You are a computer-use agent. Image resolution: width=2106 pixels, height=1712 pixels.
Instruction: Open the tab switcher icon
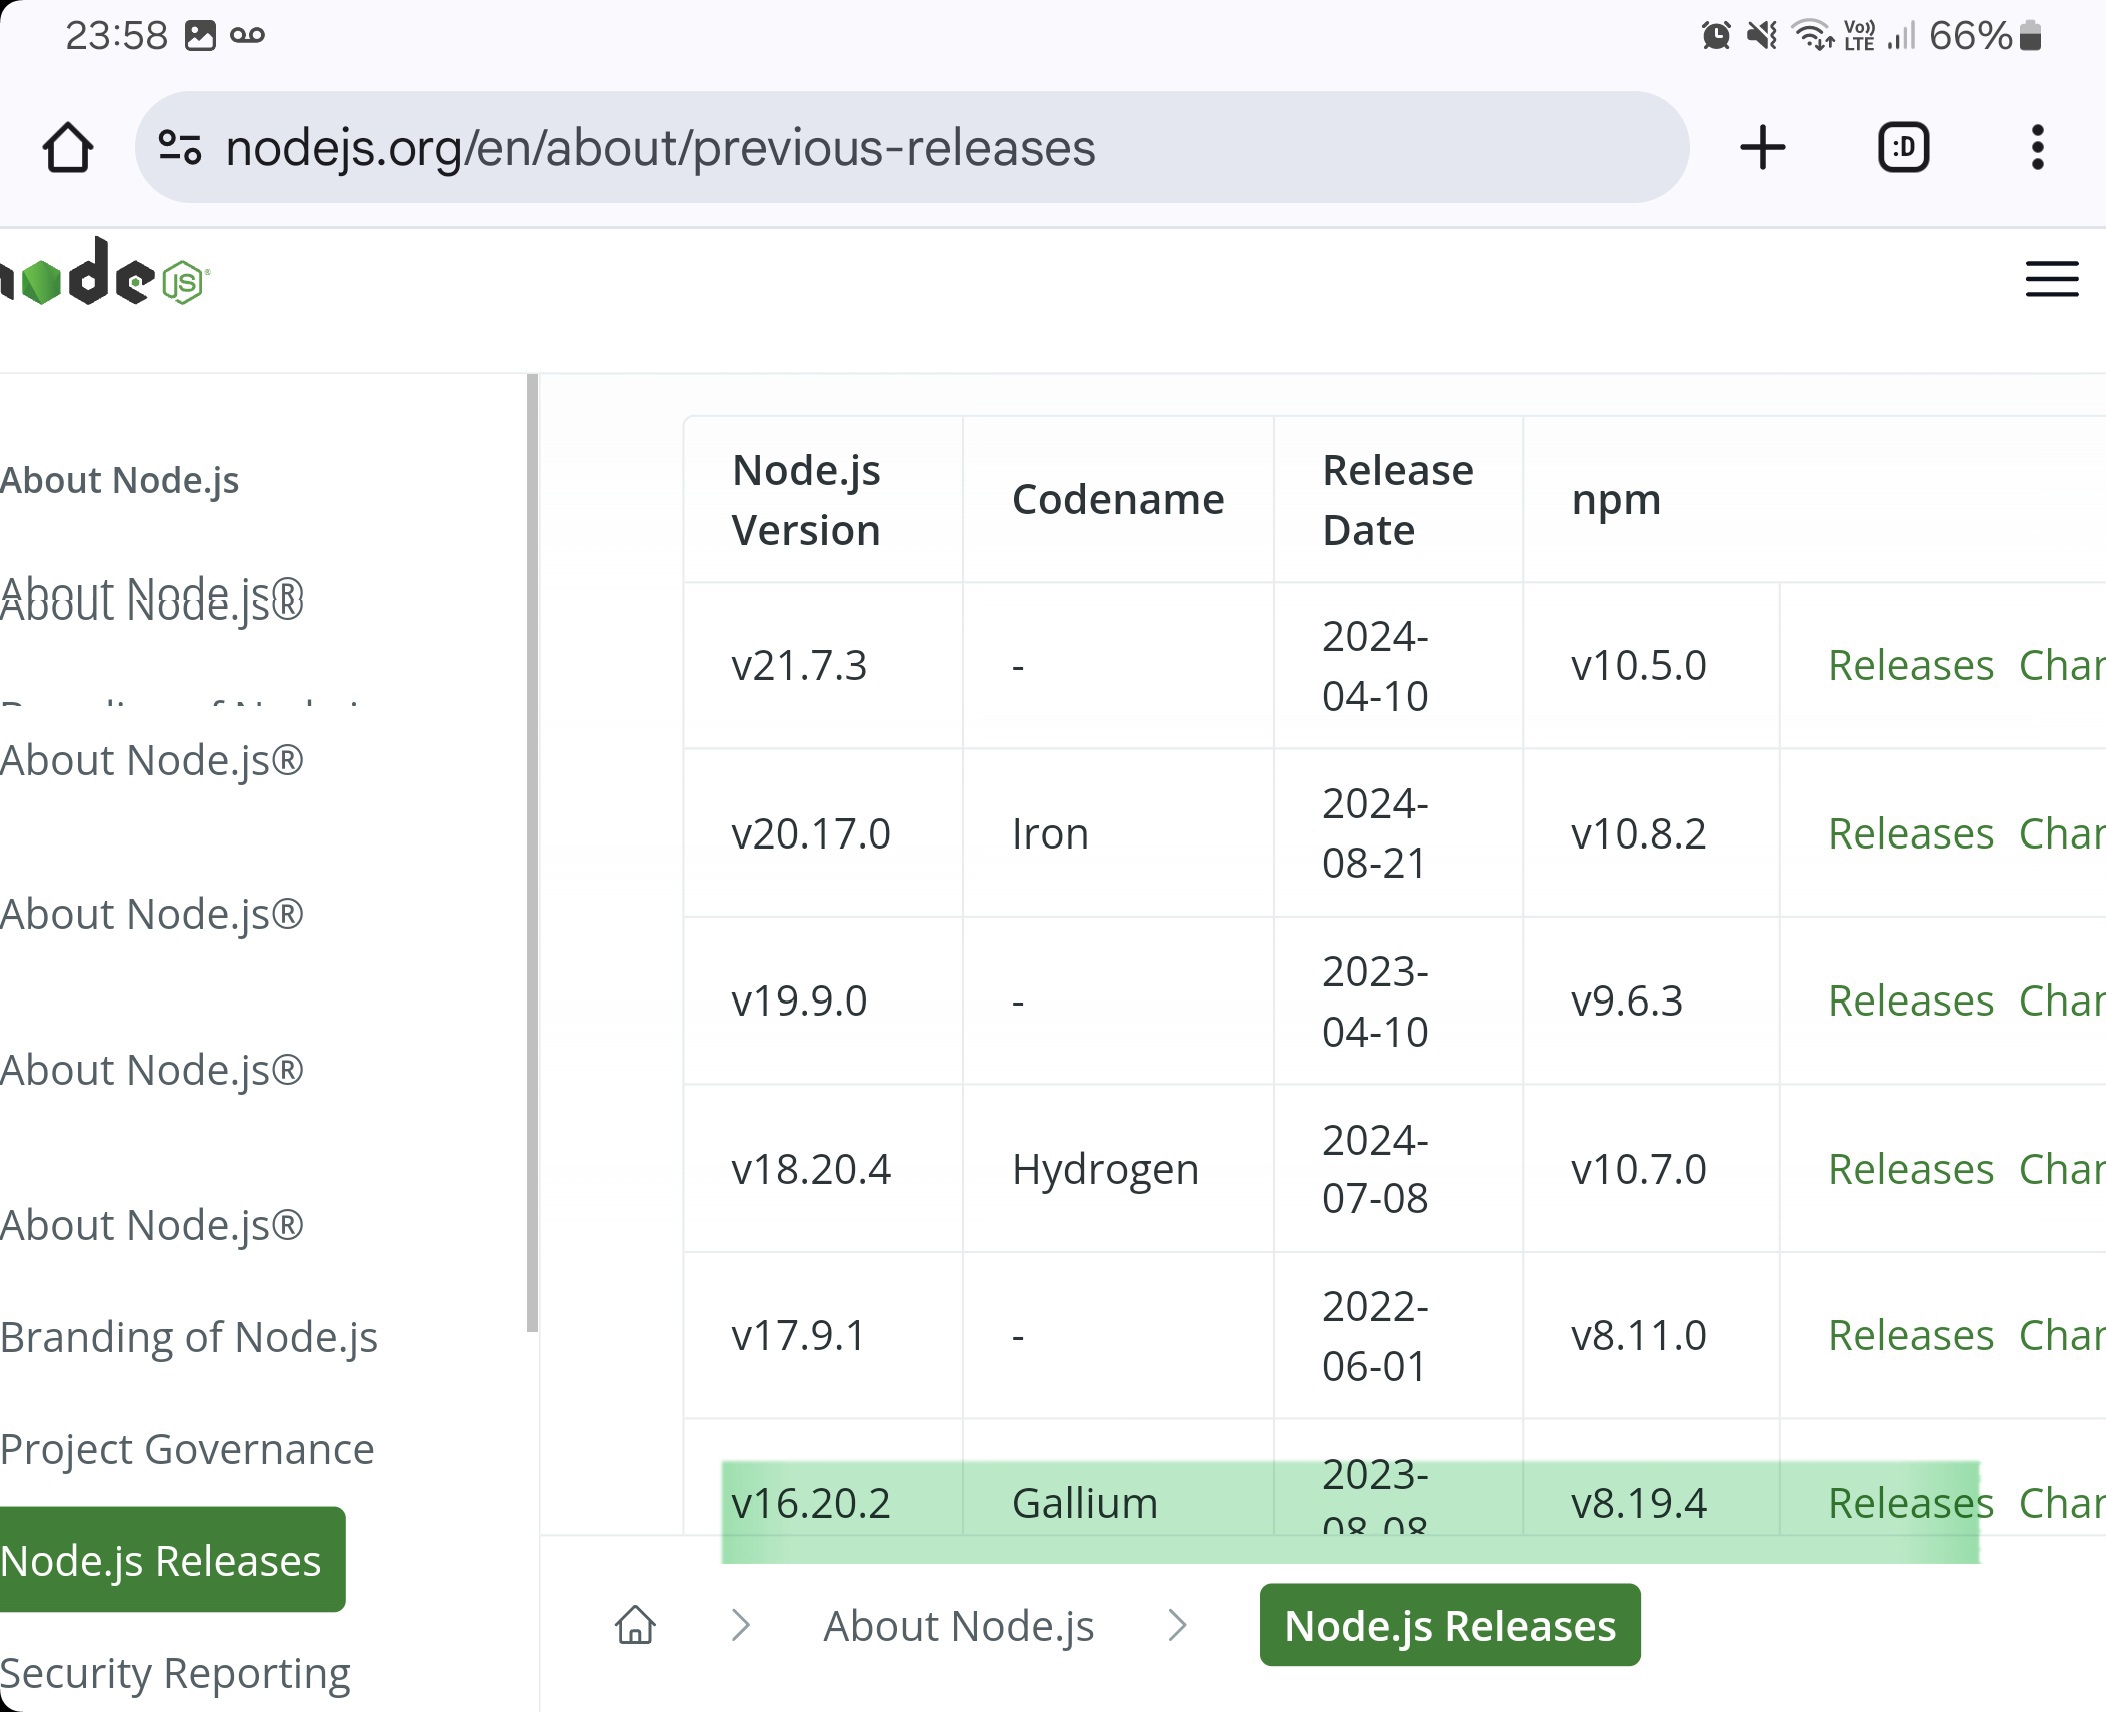tap(1903, 148)
